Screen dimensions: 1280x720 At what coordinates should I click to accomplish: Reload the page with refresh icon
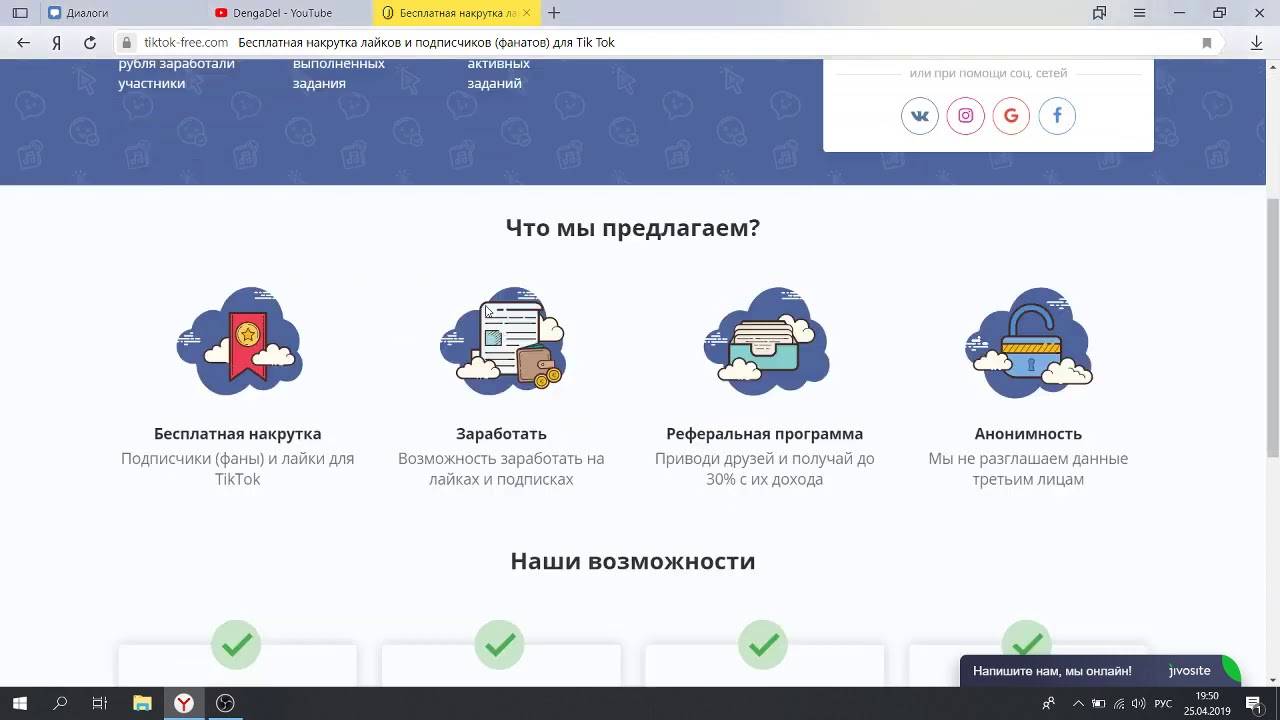(x=90, y=43)
